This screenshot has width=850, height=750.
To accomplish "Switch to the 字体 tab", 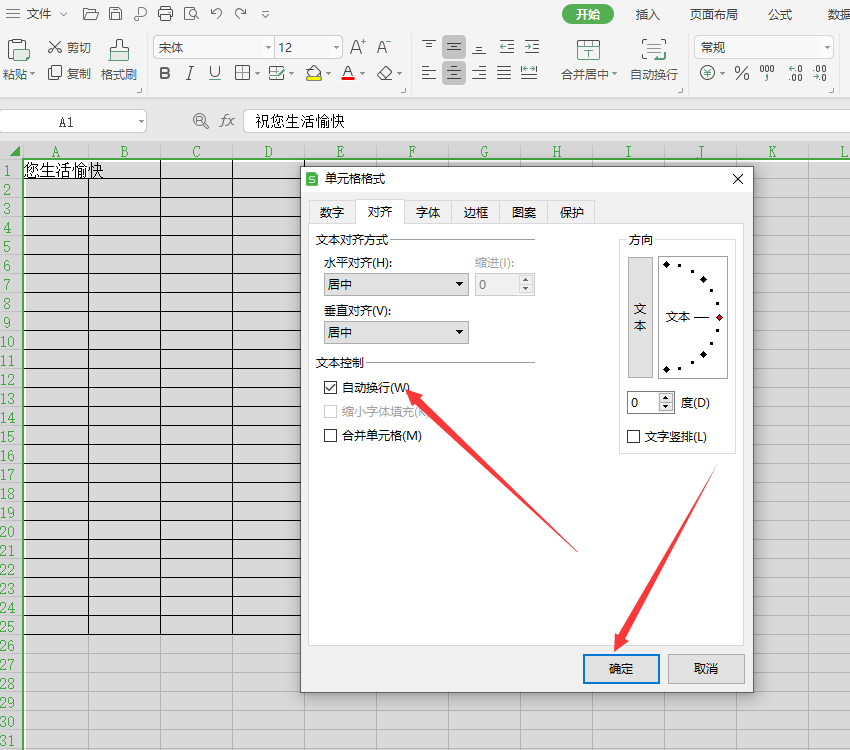I will point(428,212).
